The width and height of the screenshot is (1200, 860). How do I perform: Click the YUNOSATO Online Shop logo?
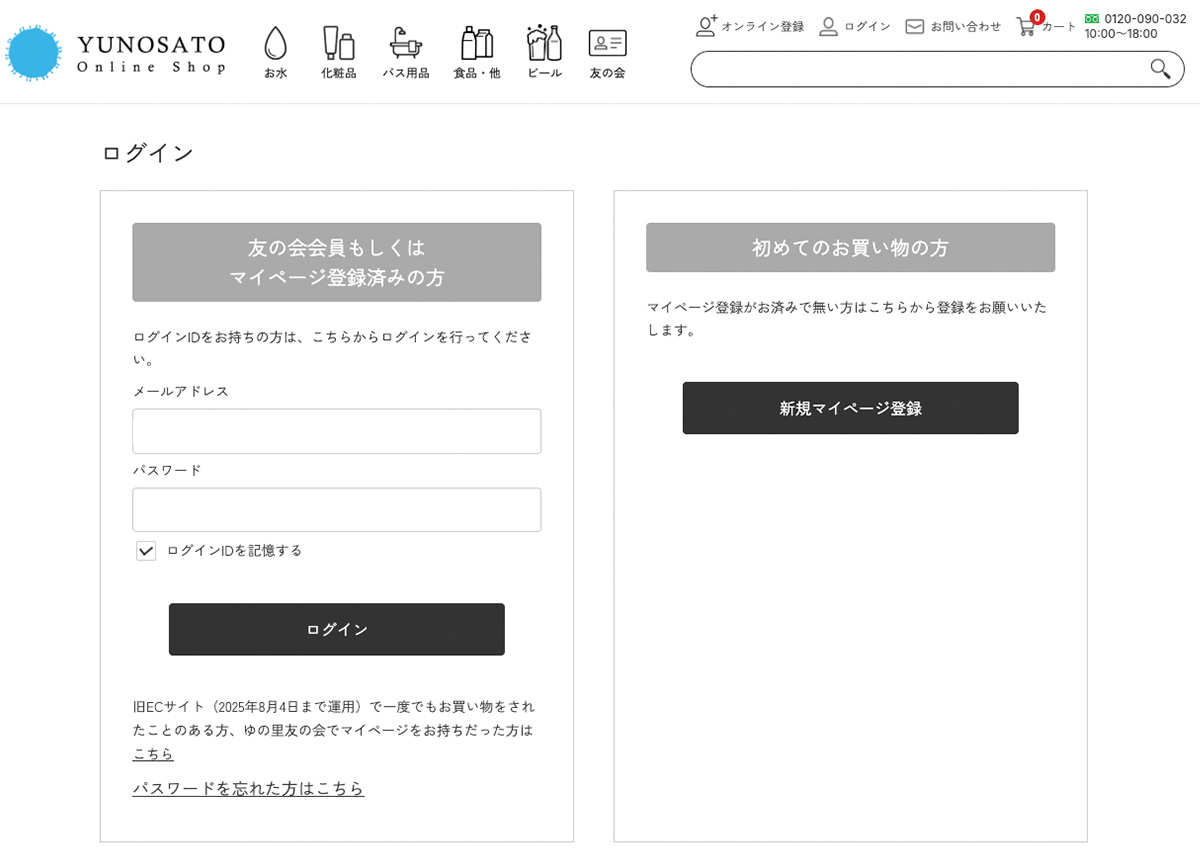point(116,53)
